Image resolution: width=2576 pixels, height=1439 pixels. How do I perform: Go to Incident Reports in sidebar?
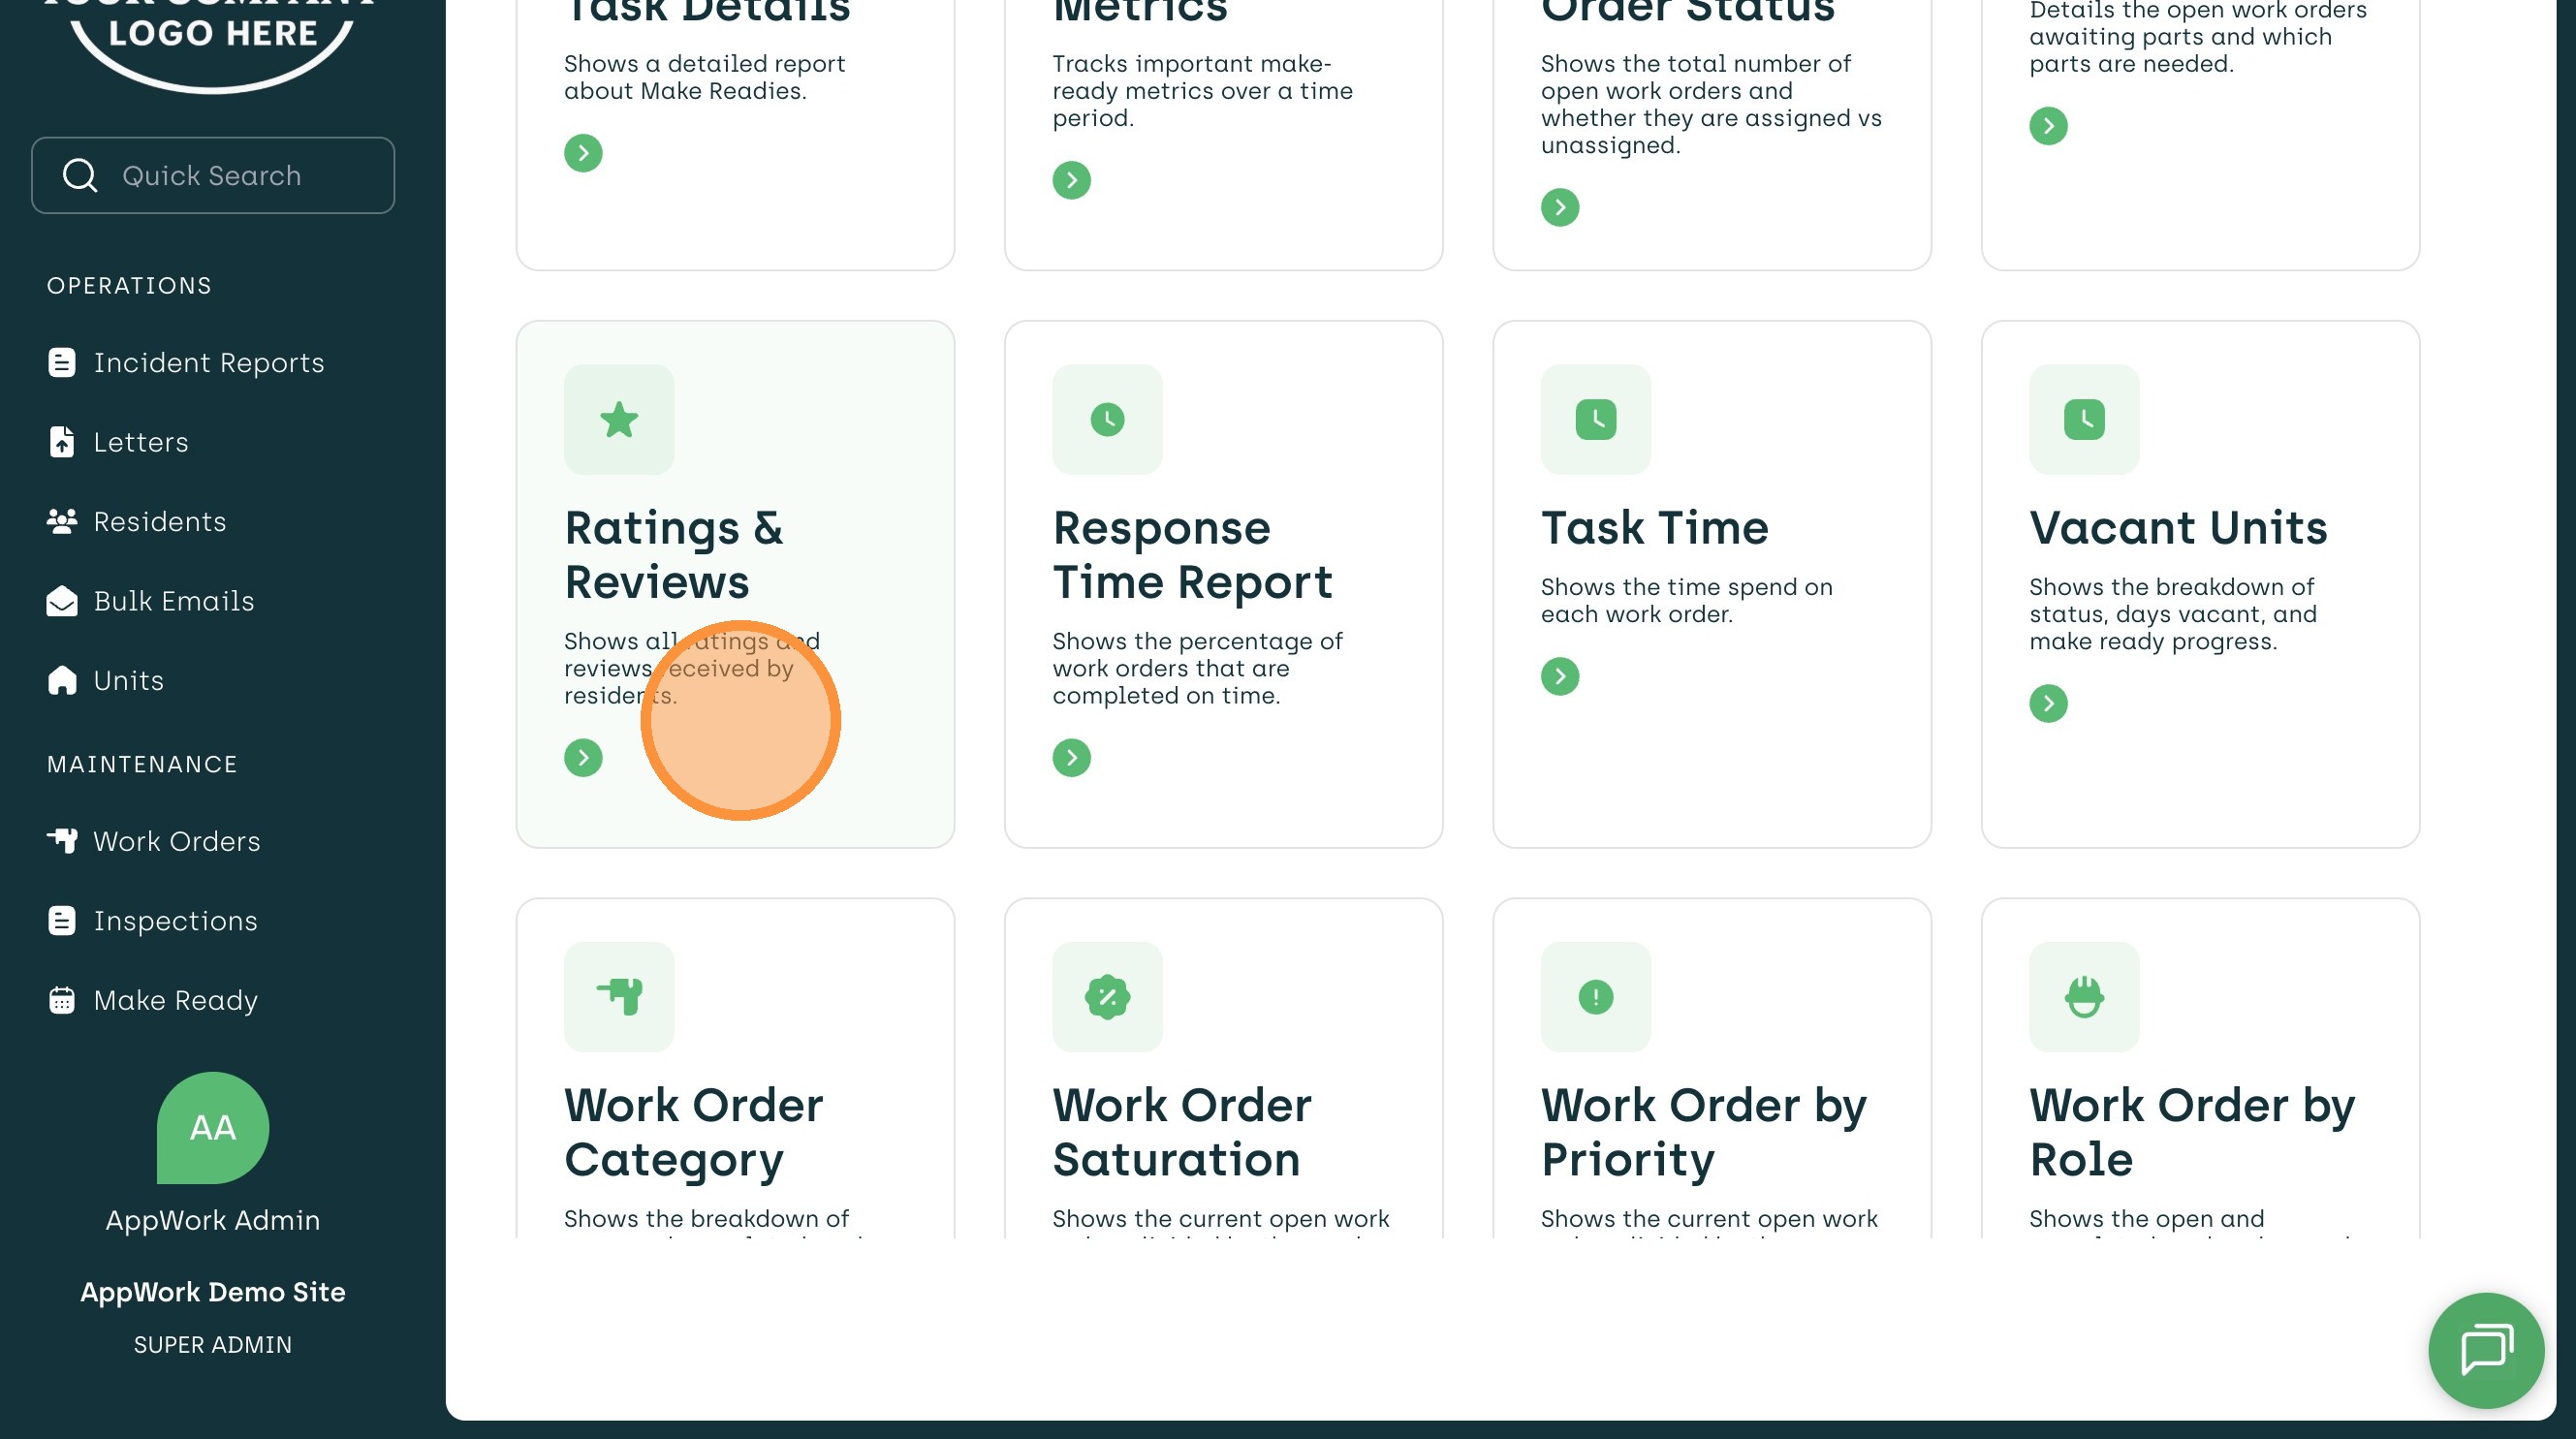click(208, 363)
